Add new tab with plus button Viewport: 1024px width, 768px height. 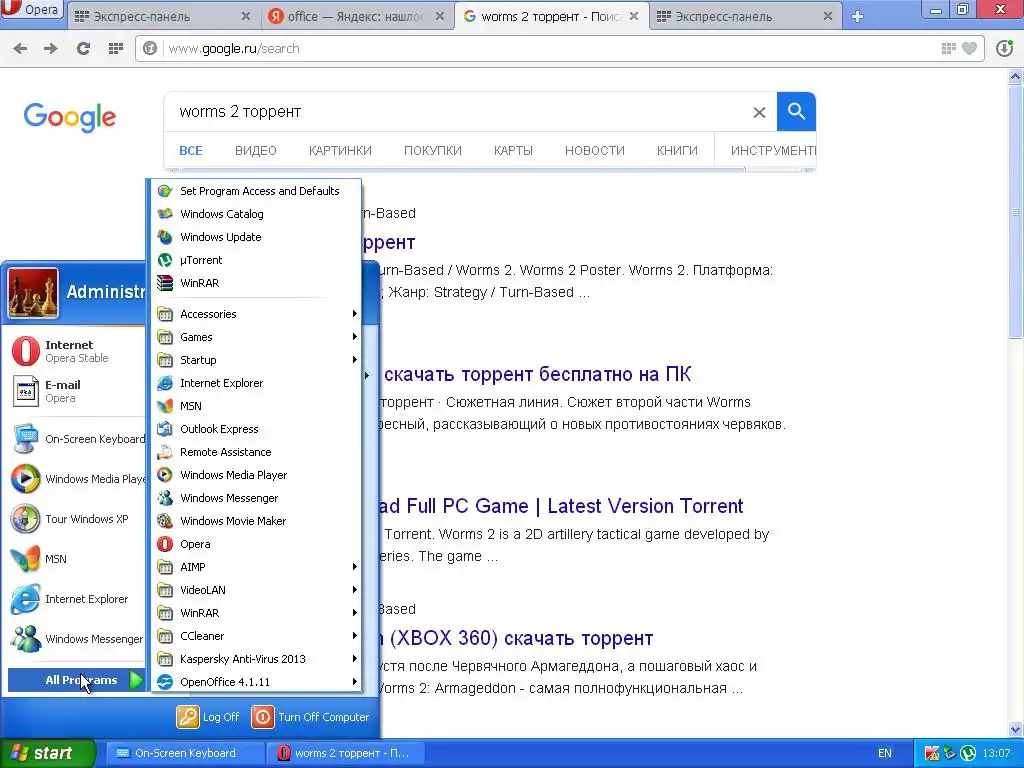pyautogui.click(x=857, y=16)
